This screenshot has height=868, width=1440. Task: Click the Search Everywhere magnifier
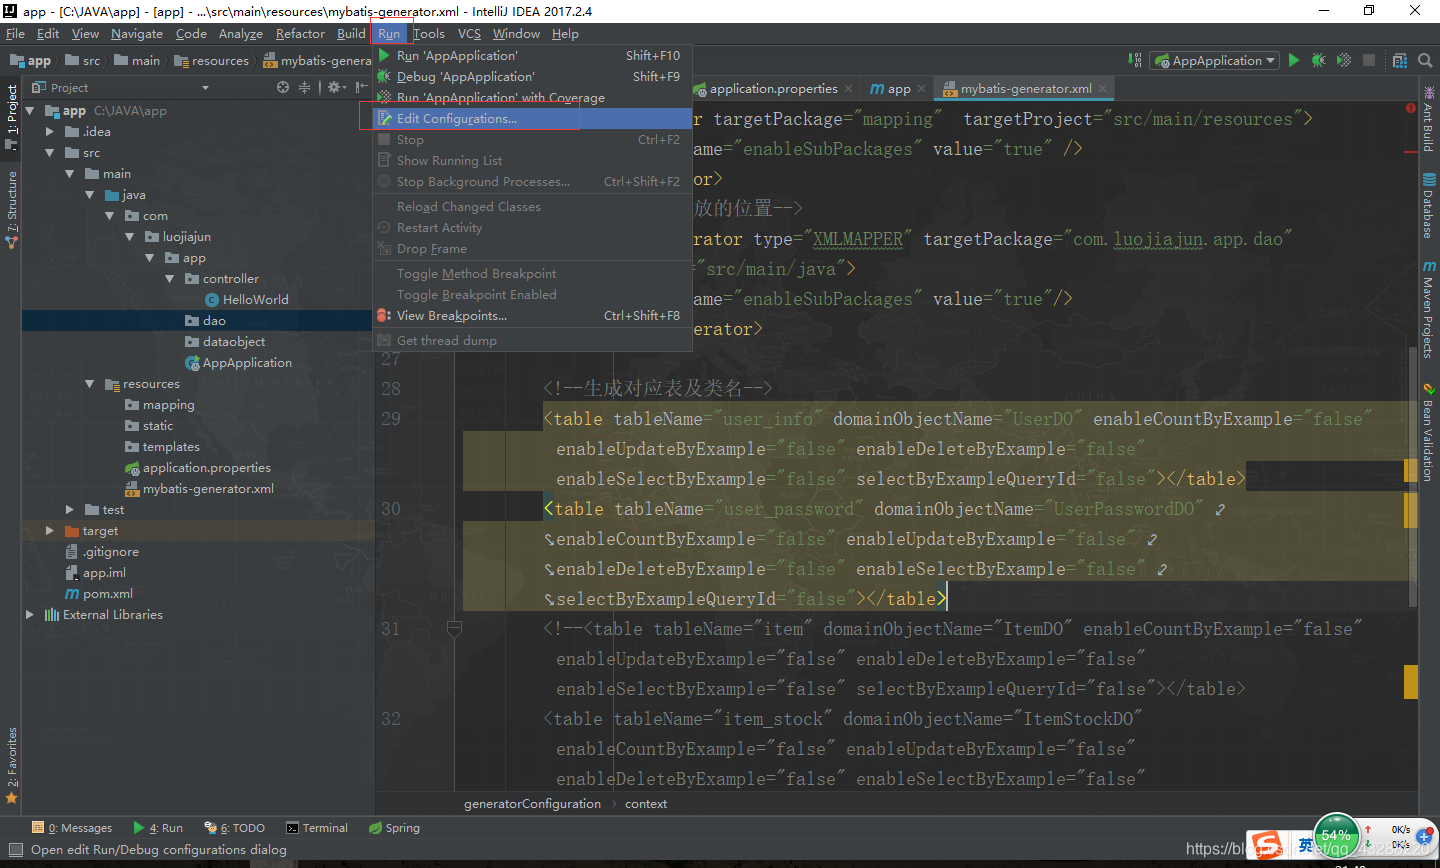pos(1425,60)
